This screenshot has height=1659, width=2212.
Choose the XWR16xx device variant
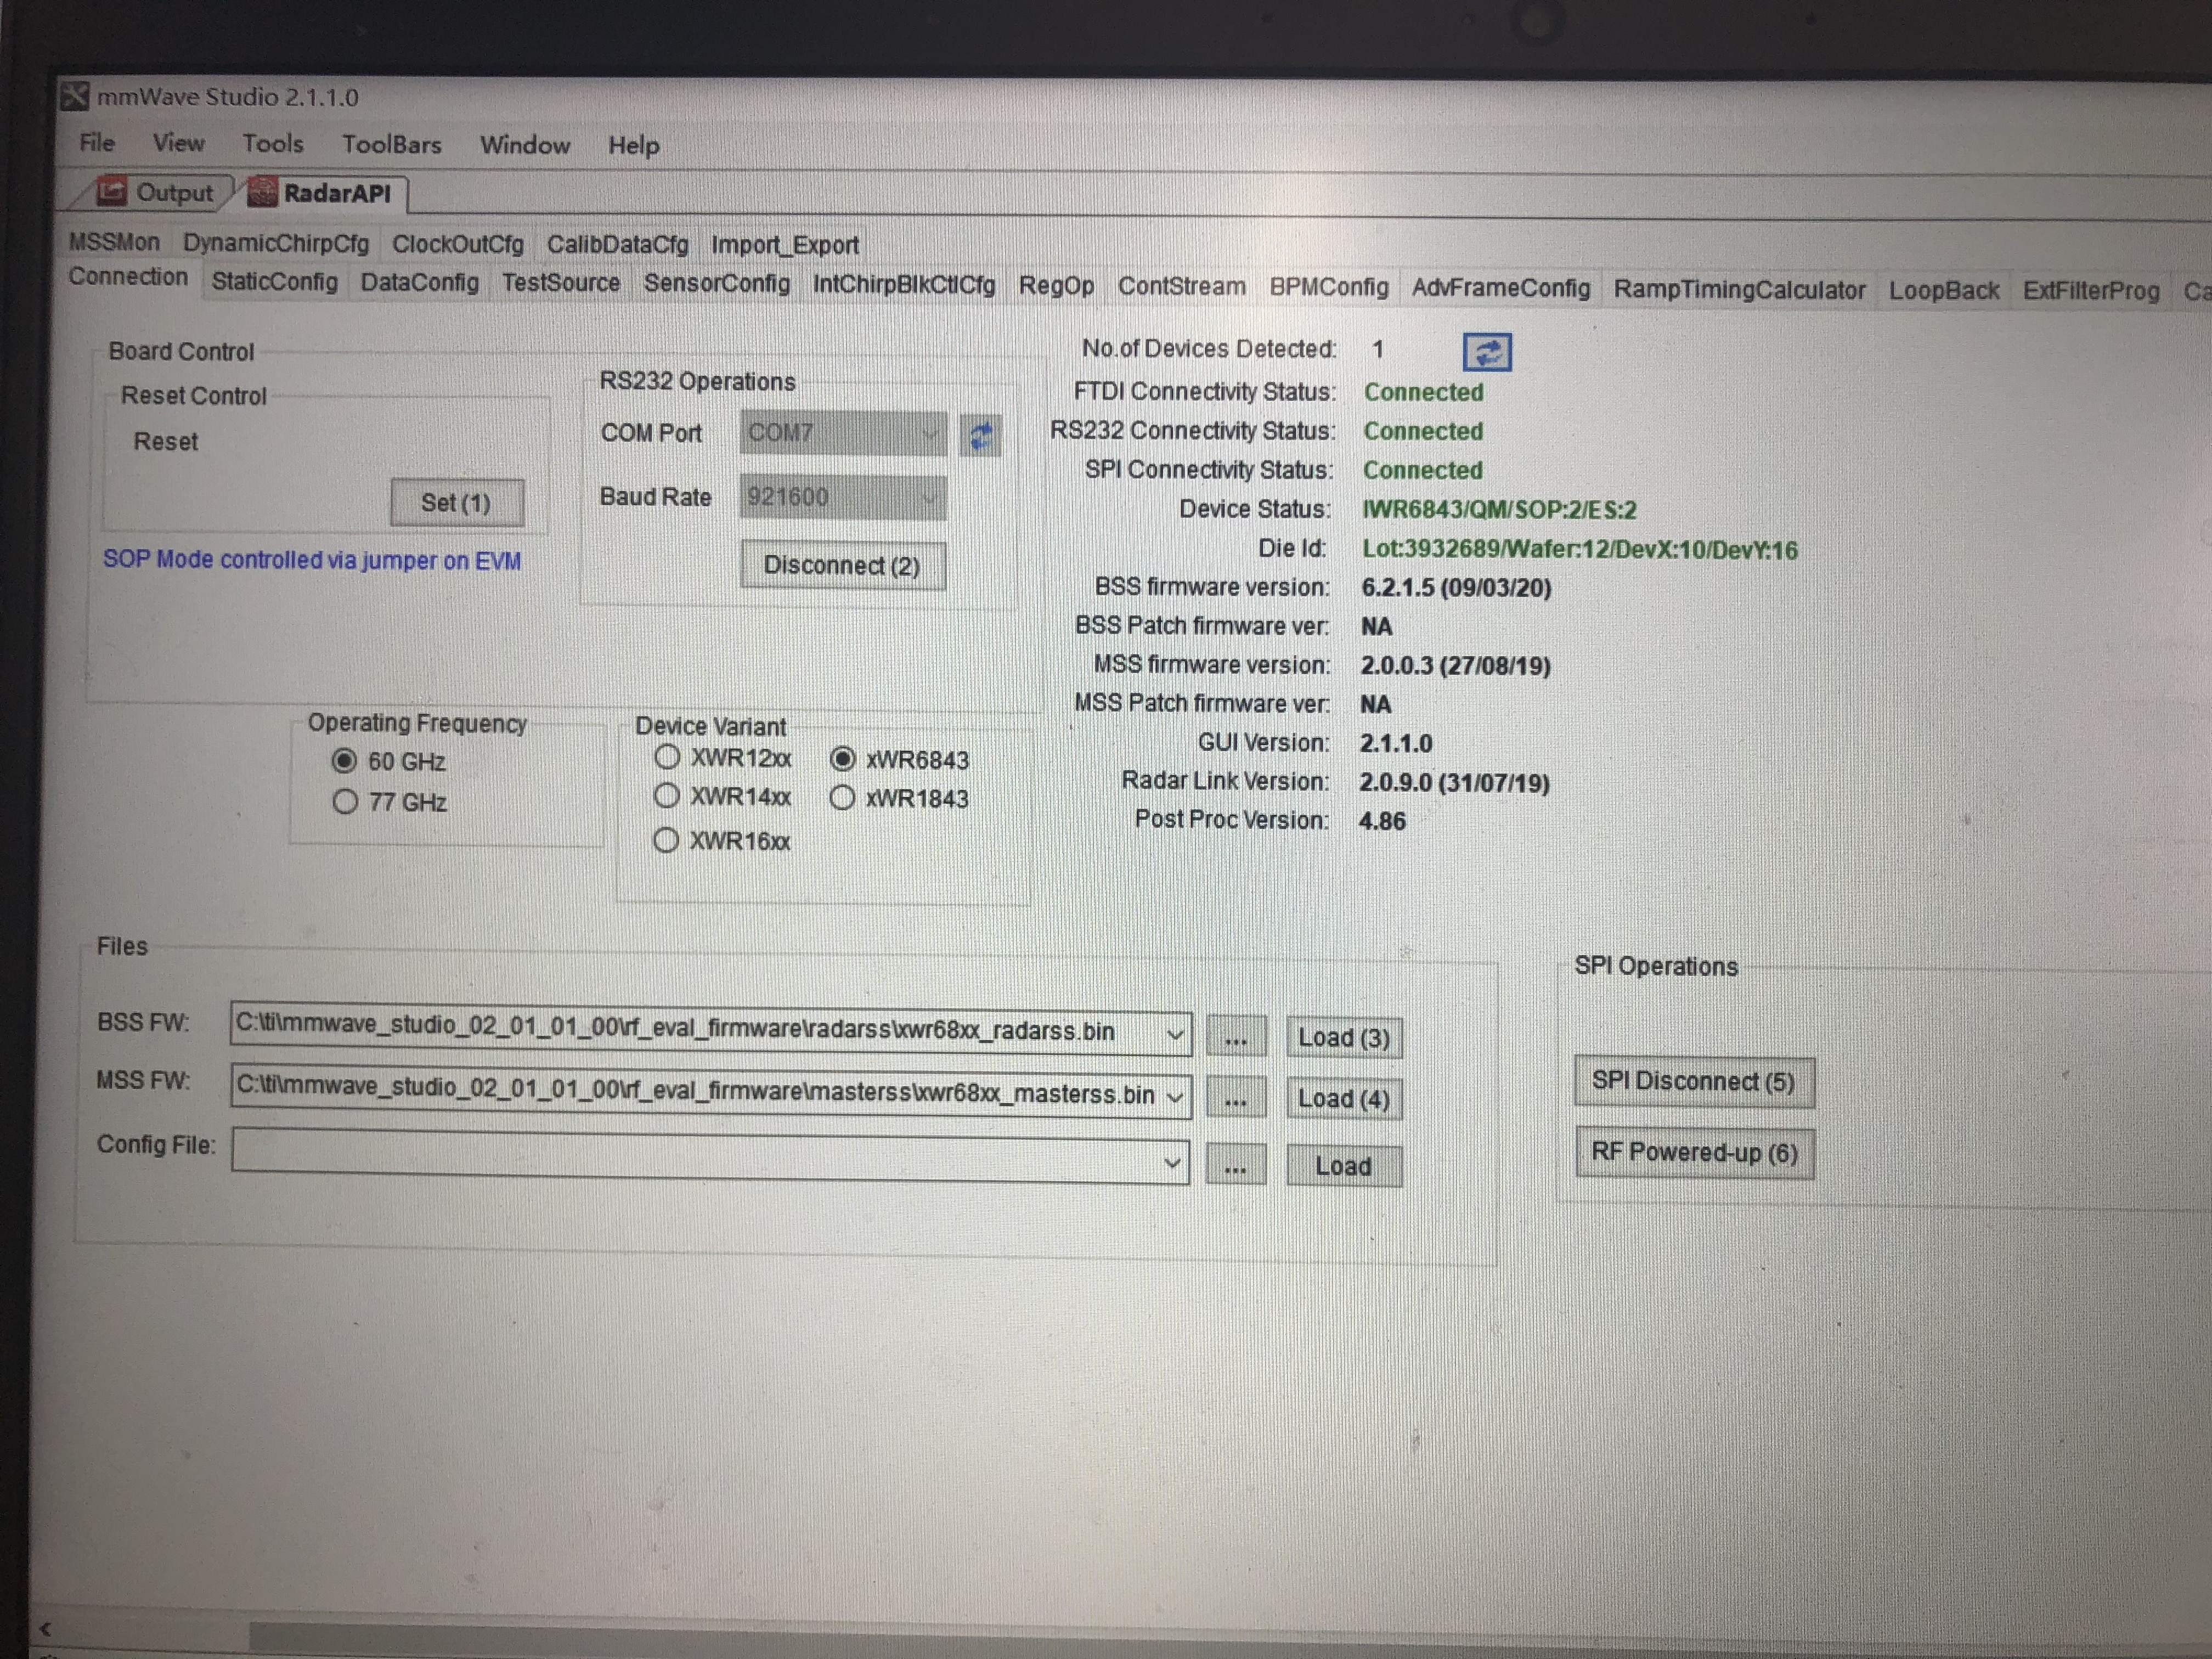tap(666, 840)
